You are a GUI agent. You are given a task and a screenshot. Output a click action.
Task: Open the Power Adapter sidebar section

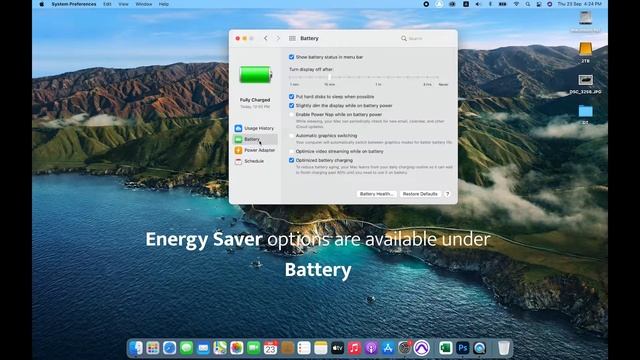[255, 150]
